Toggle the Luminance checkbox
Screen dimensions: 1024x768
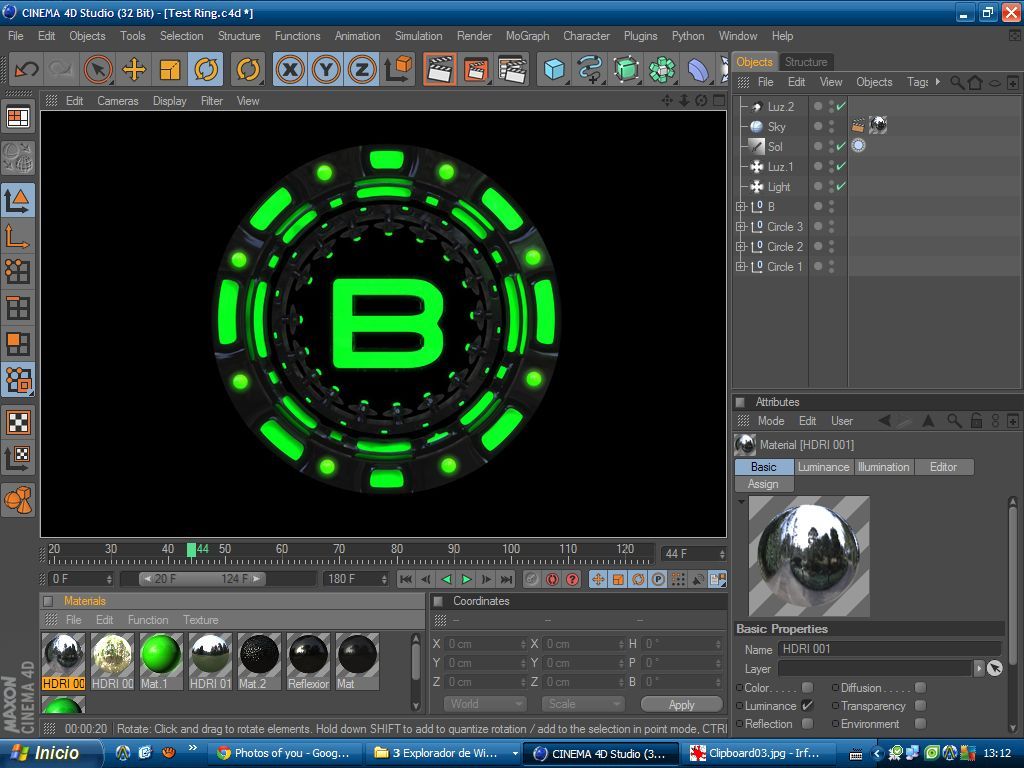pyautogui.click(x=807, y=705)
